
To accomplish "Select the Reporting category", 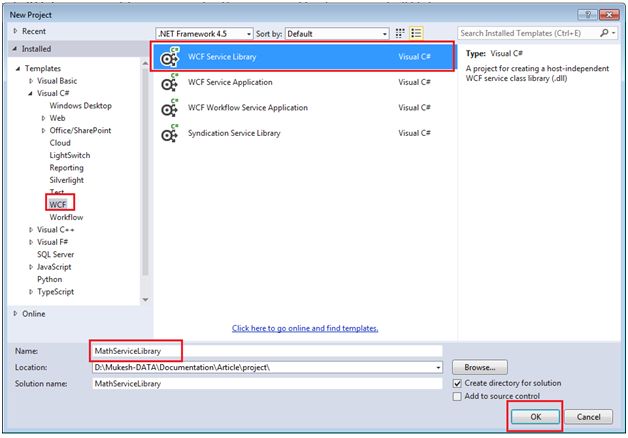I will [66, 168].
